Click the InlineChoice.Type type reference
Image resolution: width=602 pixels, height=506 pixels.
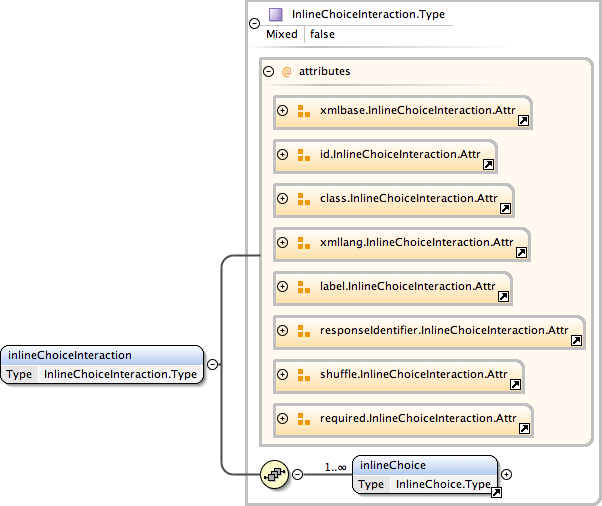[x=442, y=484]
